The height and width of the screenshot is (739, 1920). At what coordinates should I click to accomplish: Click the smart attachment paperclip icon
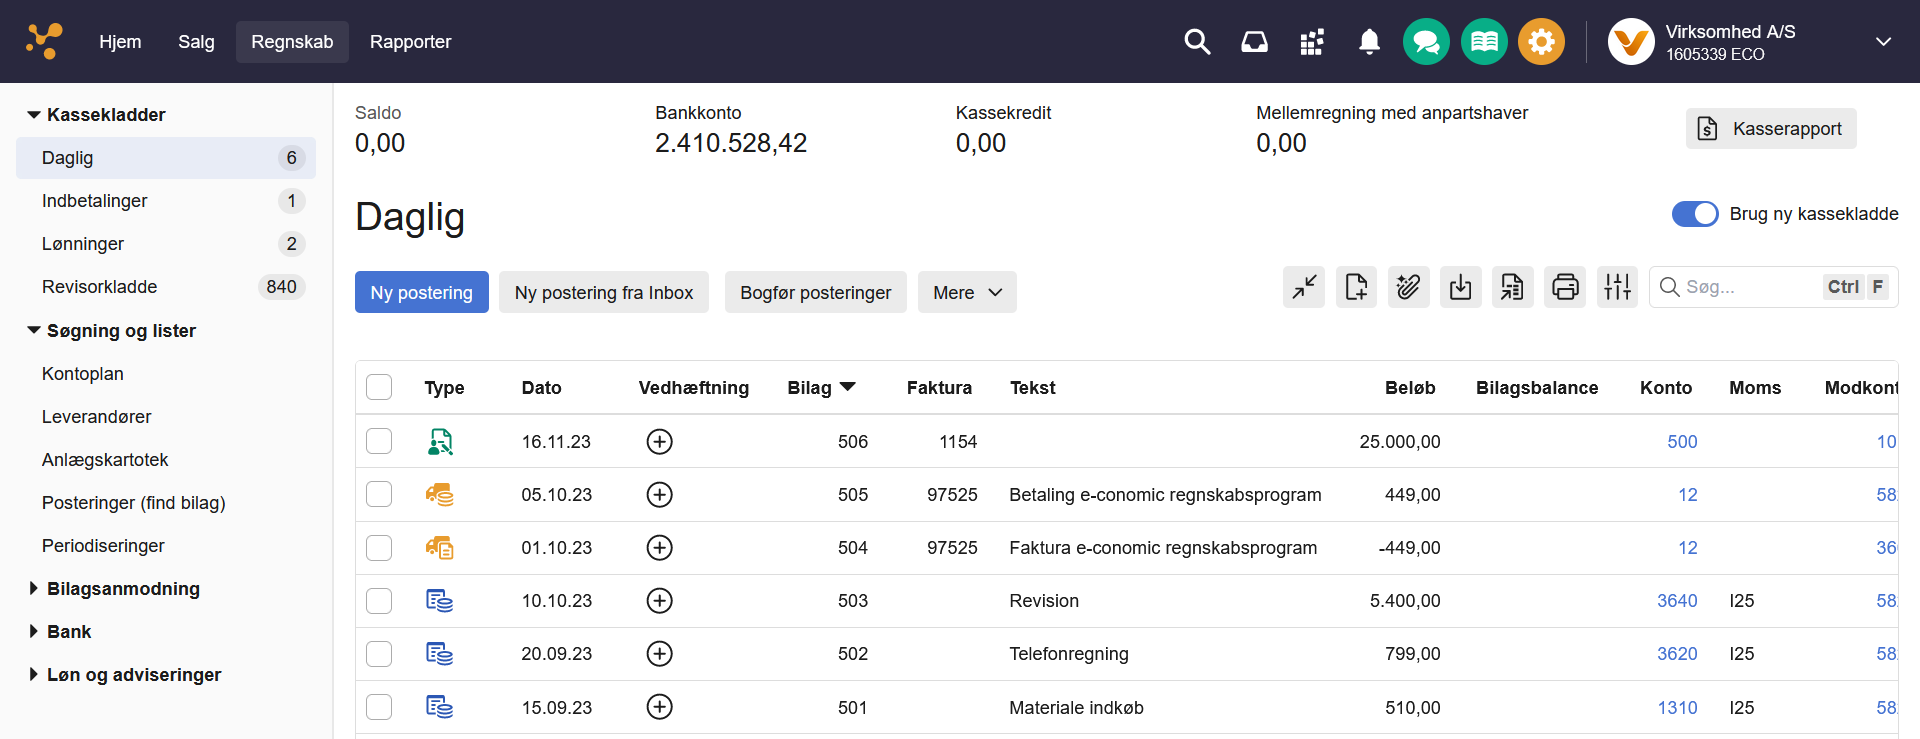(1408, 288)
